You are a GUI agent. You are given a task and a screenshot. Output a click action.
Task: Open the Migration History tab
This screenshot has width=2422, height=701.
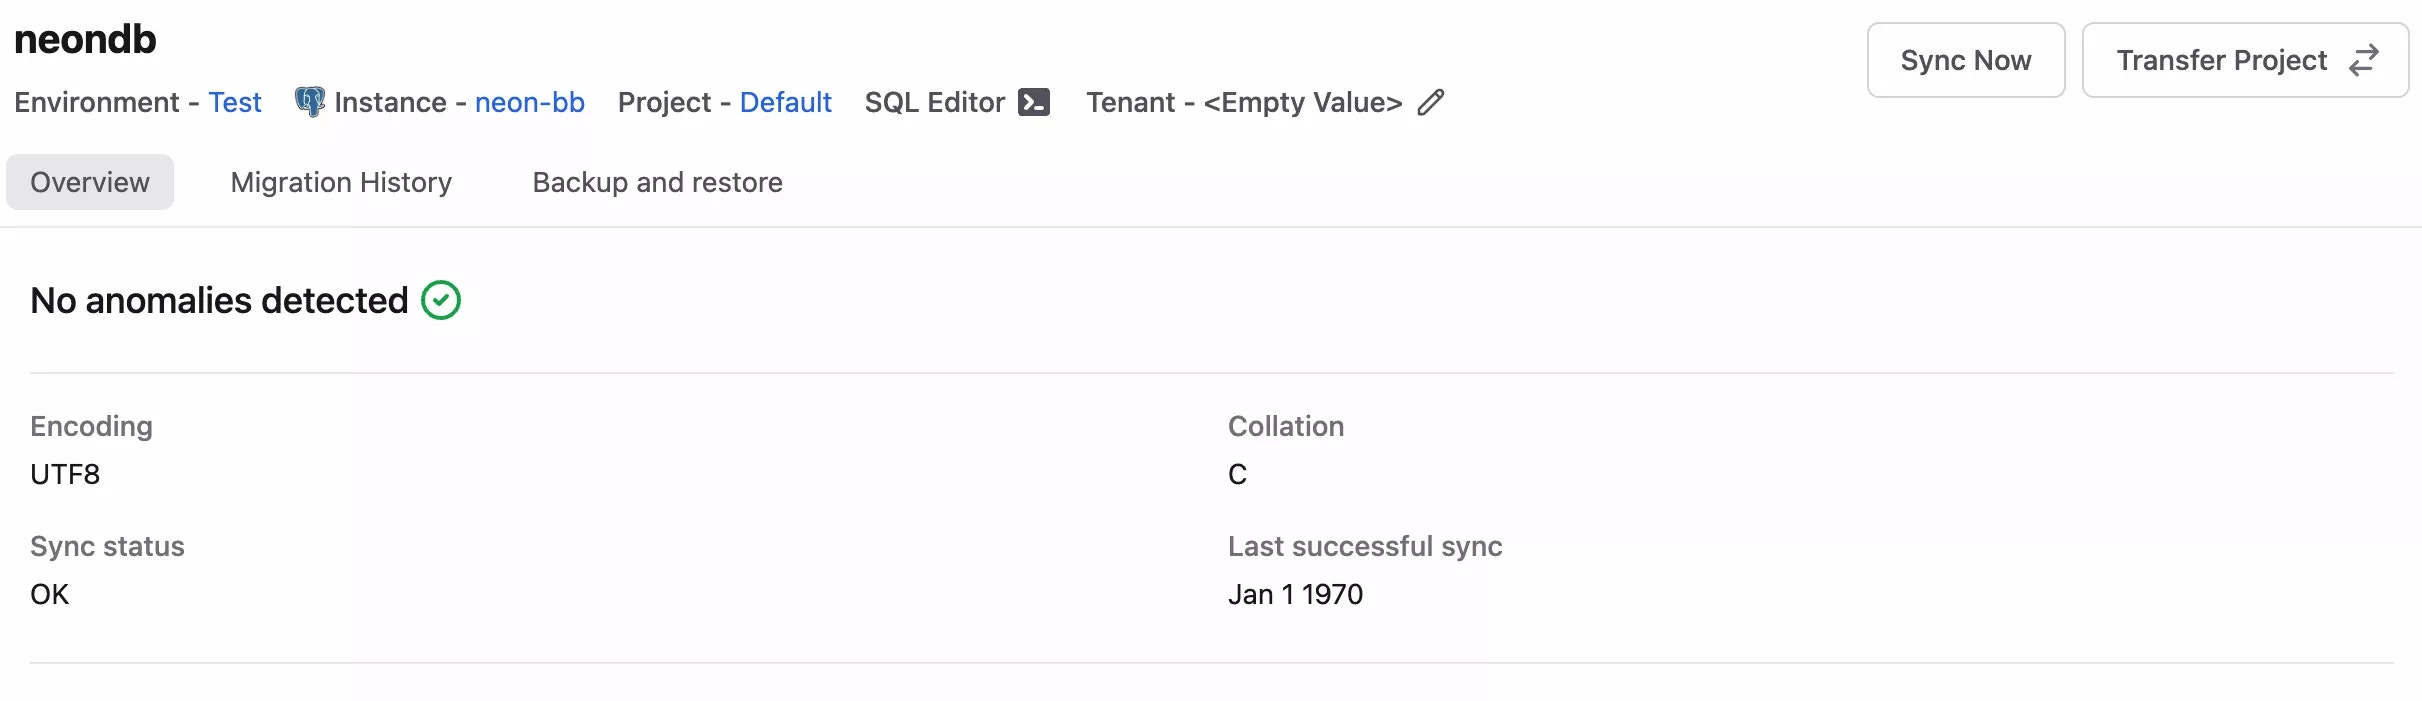[x=341, y=182]
